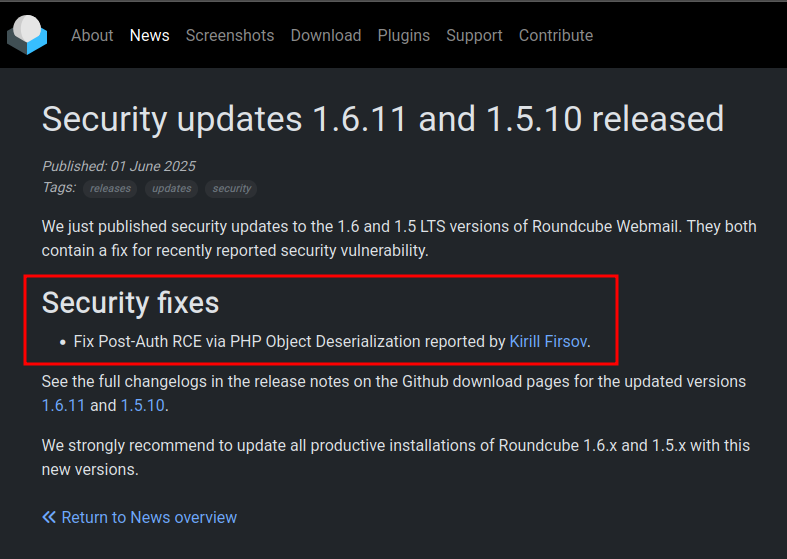Filter by the 'security' tag

pos(231,188)
